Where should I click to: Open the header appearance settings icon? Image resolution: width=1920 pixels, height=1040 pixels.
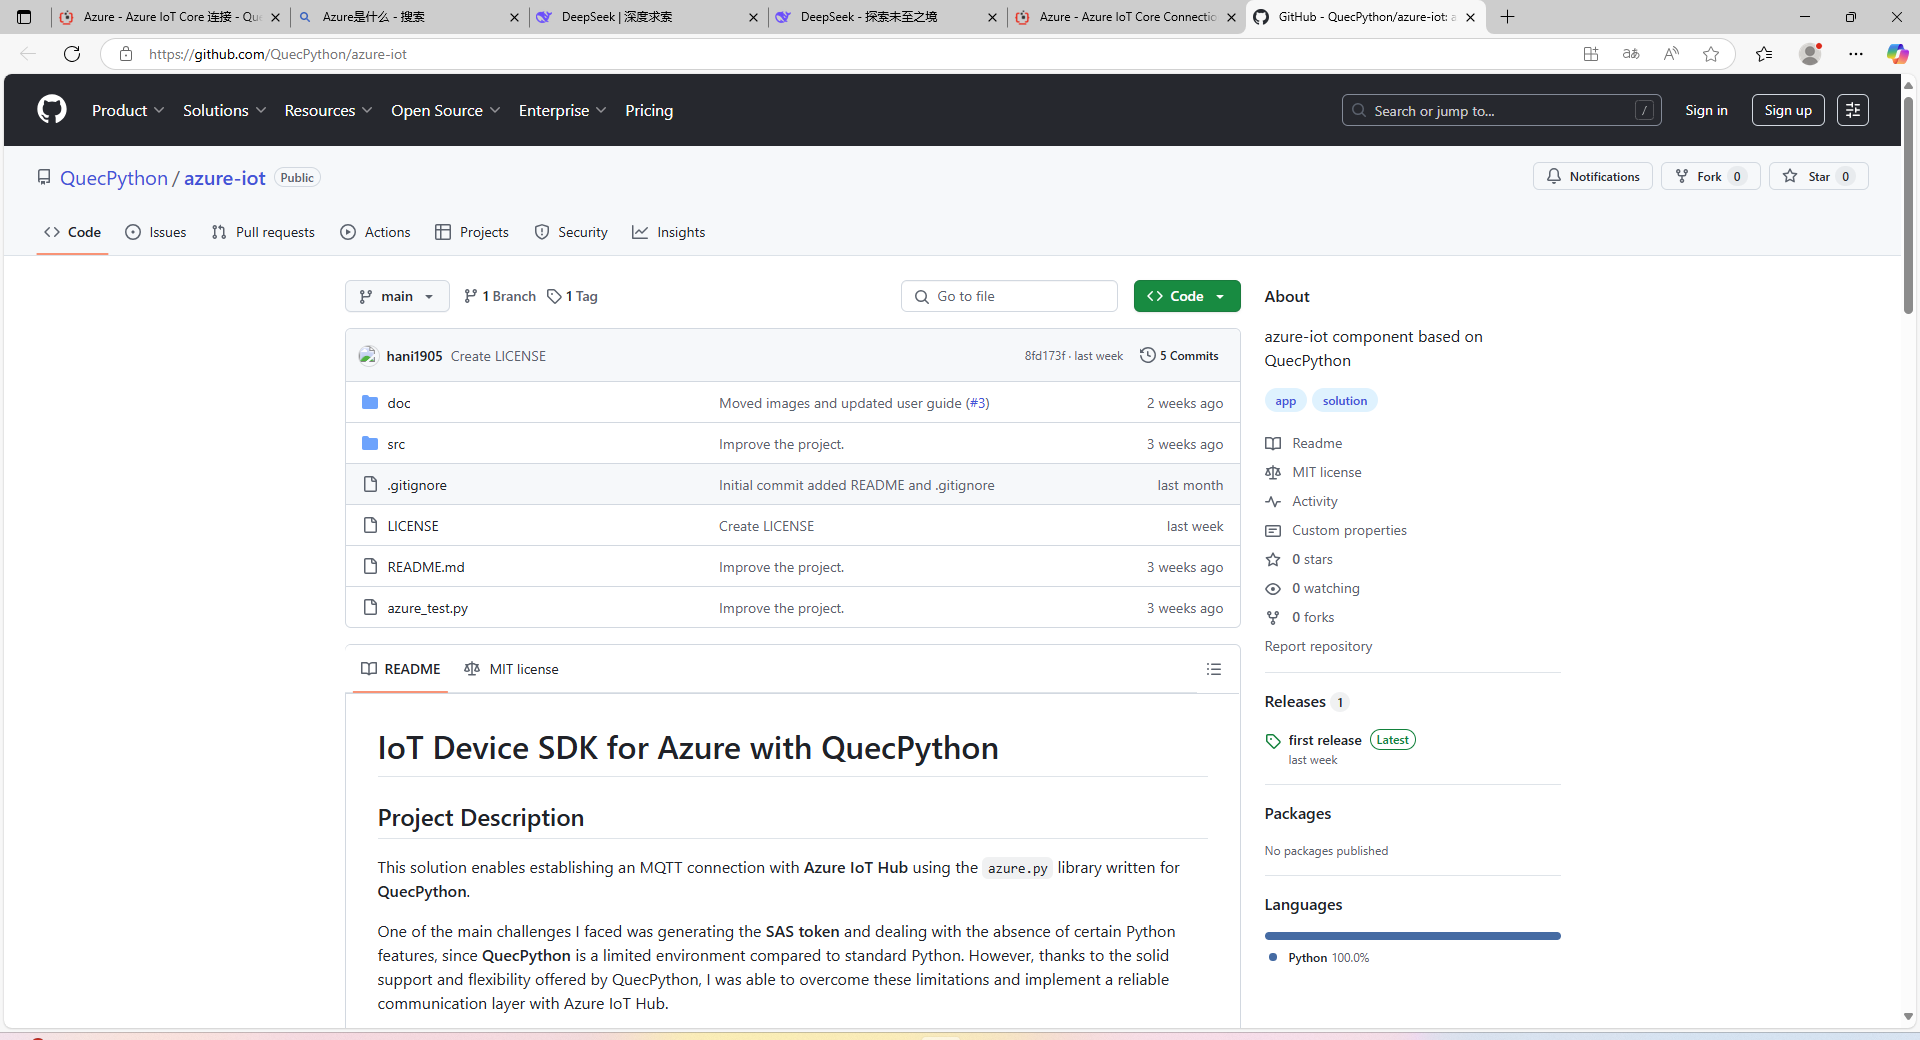pos(1852,110)
